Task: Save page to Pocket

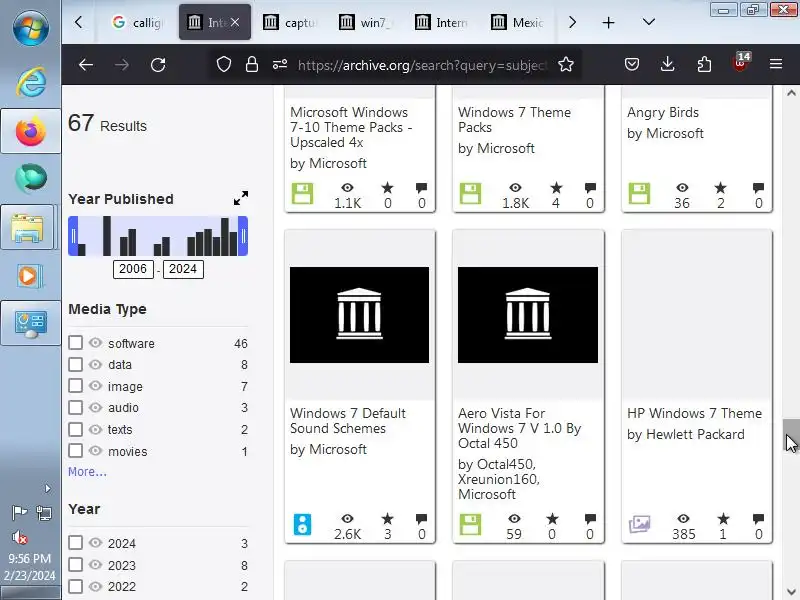Action: point(632,64)
